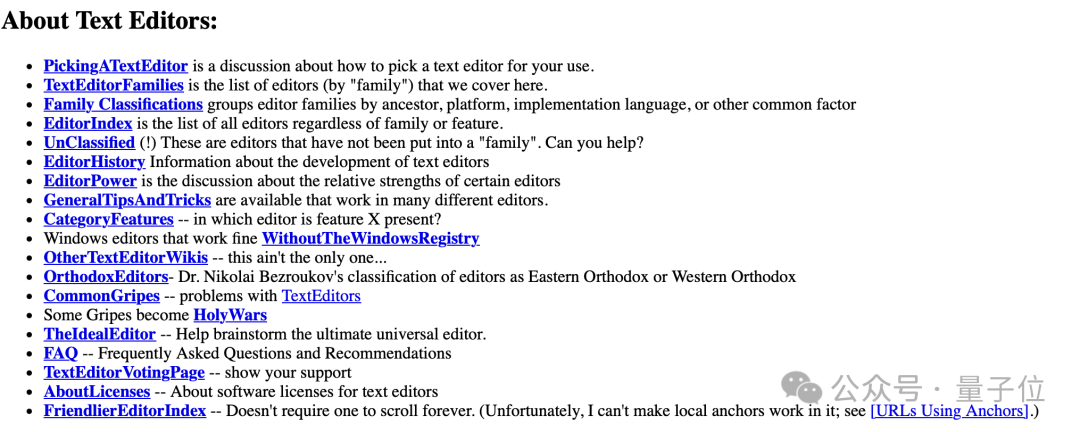
Task: Click text 'Frequently Asked Questions and Recommendations'
Action: pyautogui.click(x=276, y=353)
